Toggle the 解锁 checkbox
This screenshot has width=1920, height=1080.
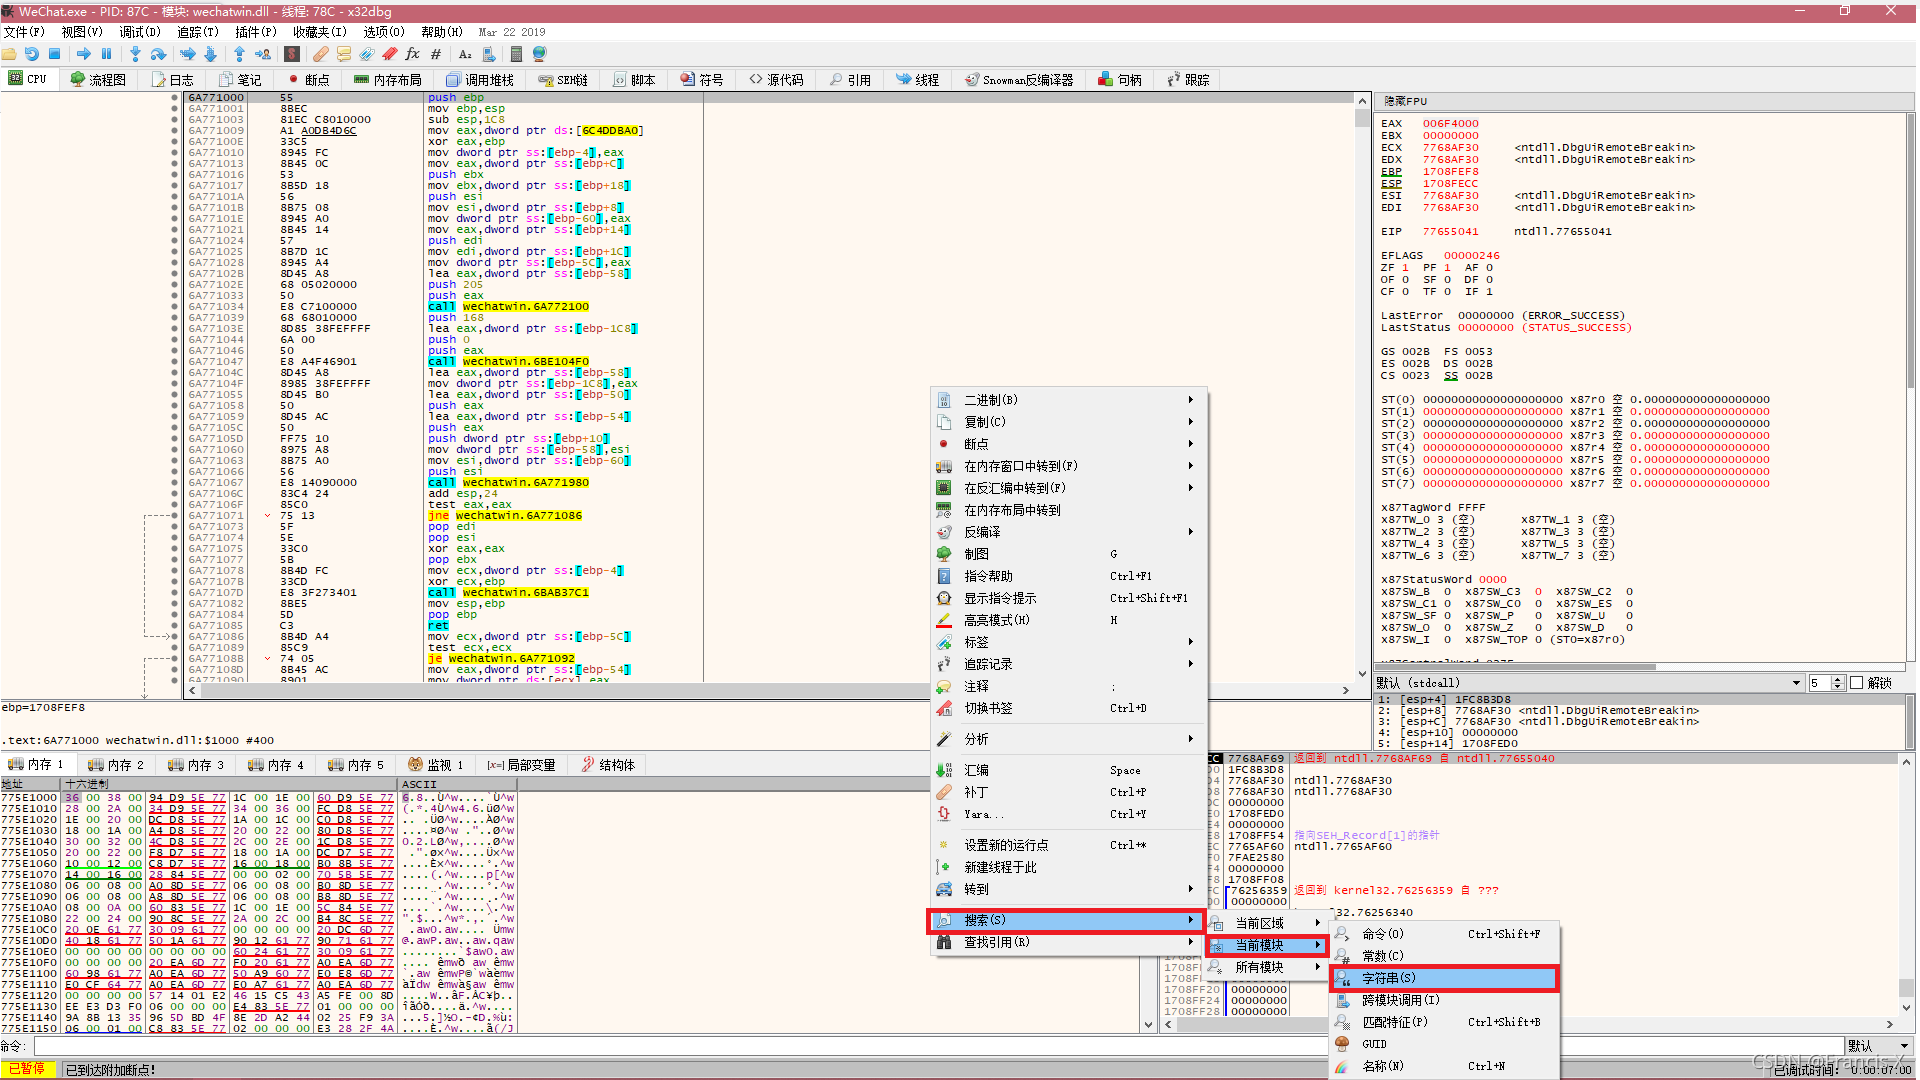[x=1857, y=683]
